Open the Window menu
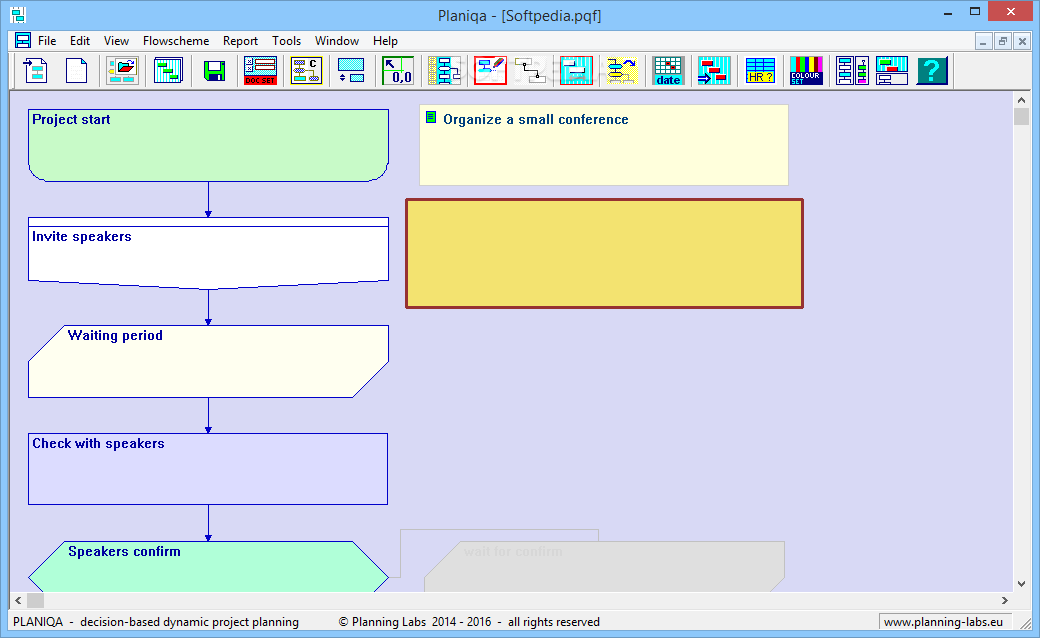 click(x=337, y=40)
